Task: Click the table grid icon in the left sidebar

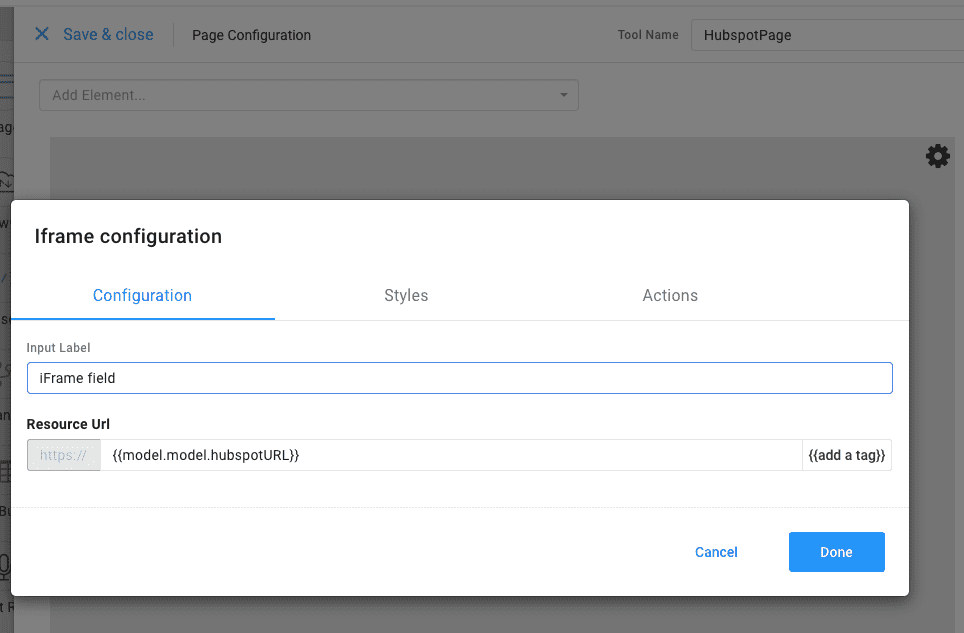Action: [x=5, y=471]
